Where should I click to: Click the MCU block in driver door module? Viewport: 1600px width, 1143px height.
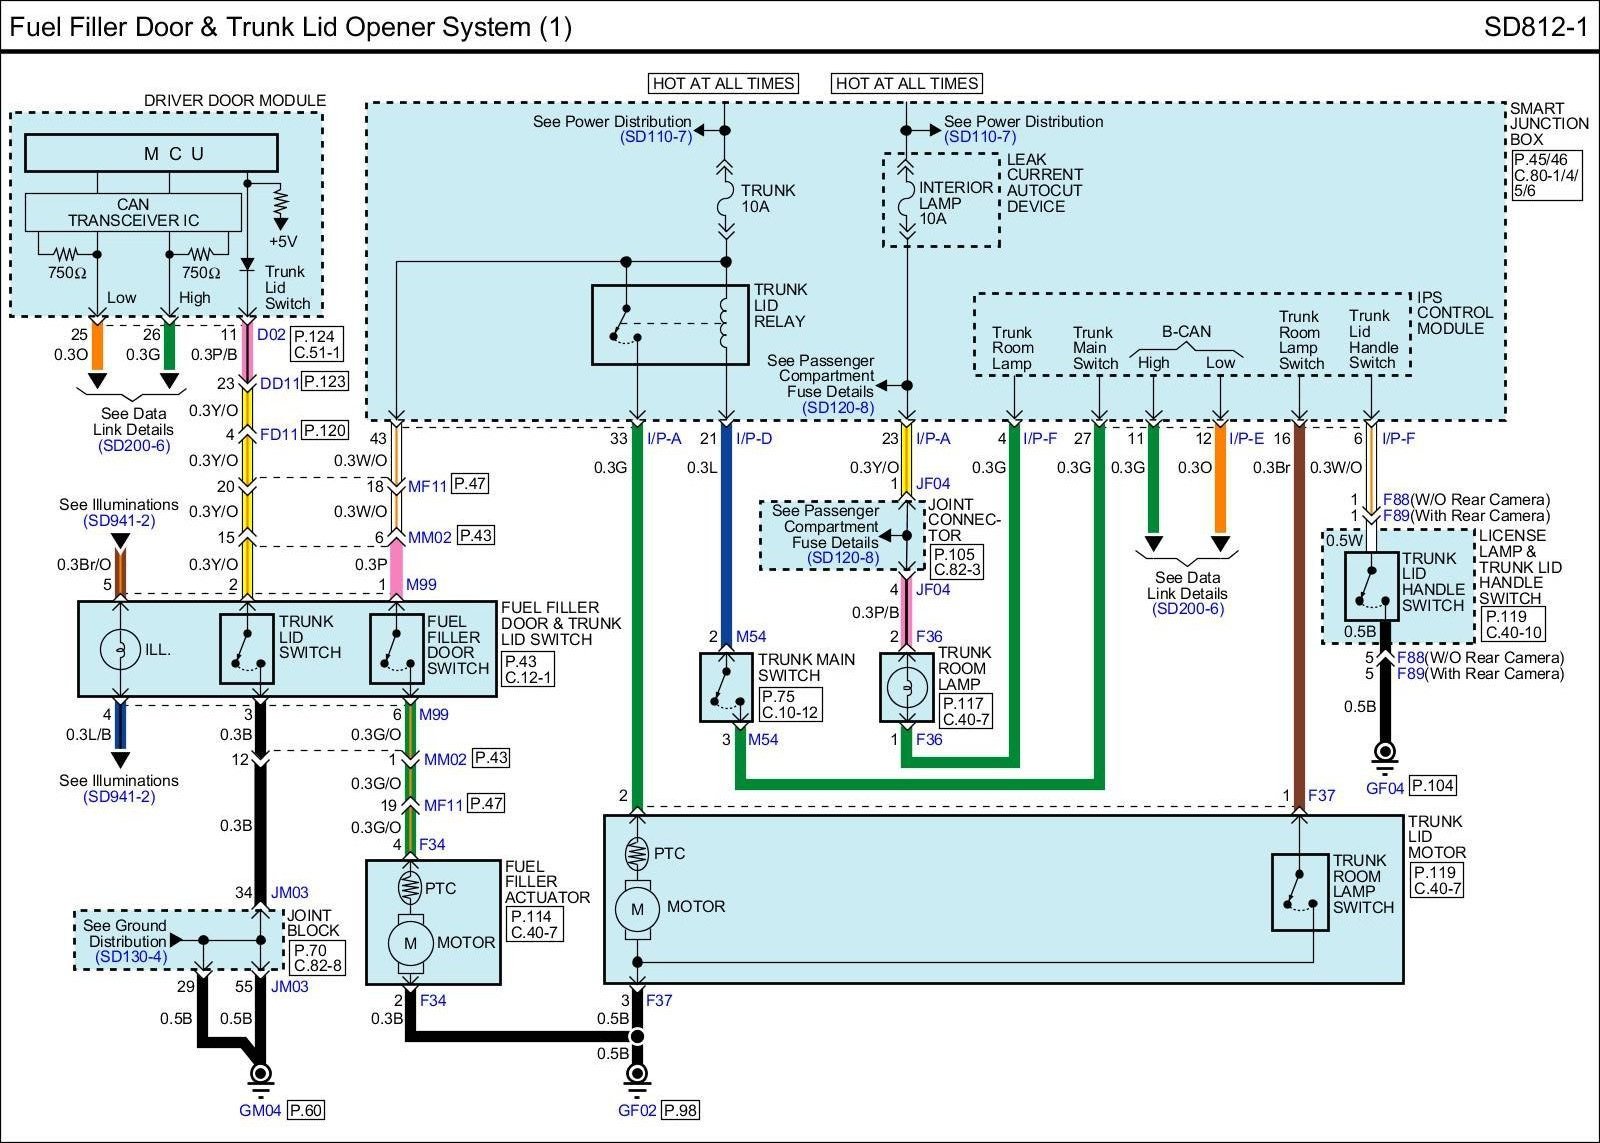151,153
